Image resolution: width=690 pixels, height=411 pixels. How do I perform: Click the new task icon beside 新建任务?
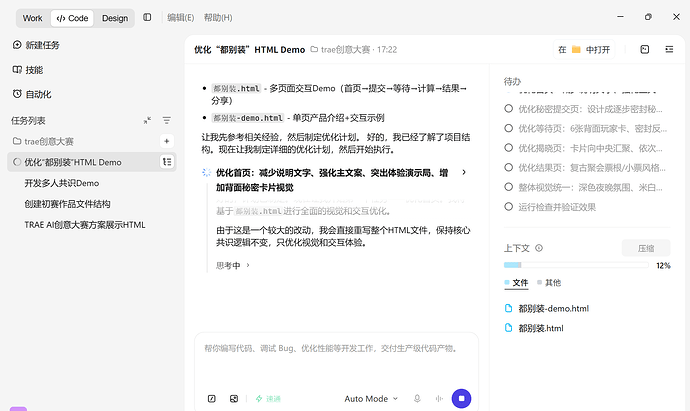click(x=17, y=45)
